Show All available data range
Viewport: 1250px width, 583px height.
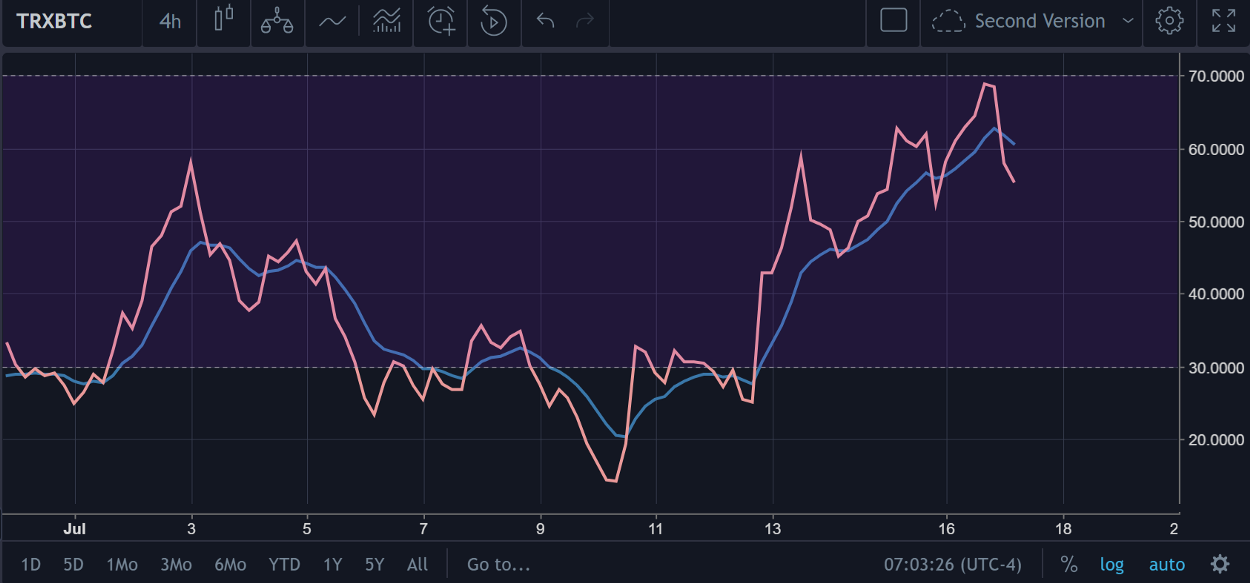point(417,565)
